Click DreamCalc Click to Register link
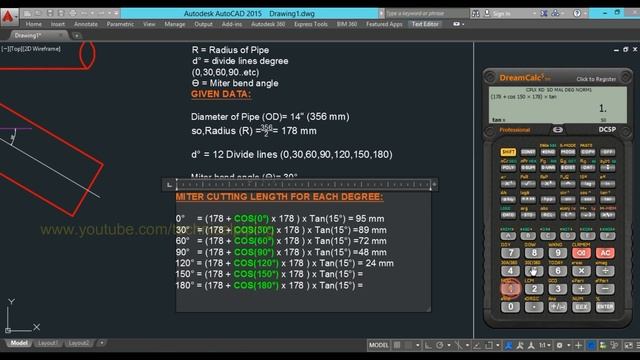640x360 pixels. tap(596, 79)
